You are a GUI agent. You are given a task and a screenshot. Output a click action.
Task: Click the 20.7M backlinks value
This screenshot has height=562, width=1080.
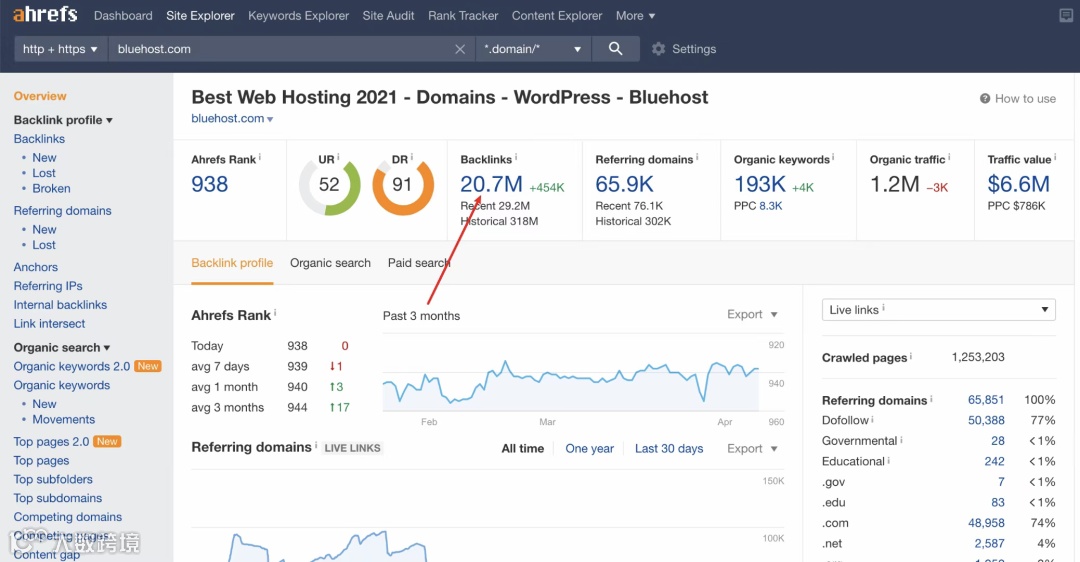pyautogui.click(x=491, y=184)
